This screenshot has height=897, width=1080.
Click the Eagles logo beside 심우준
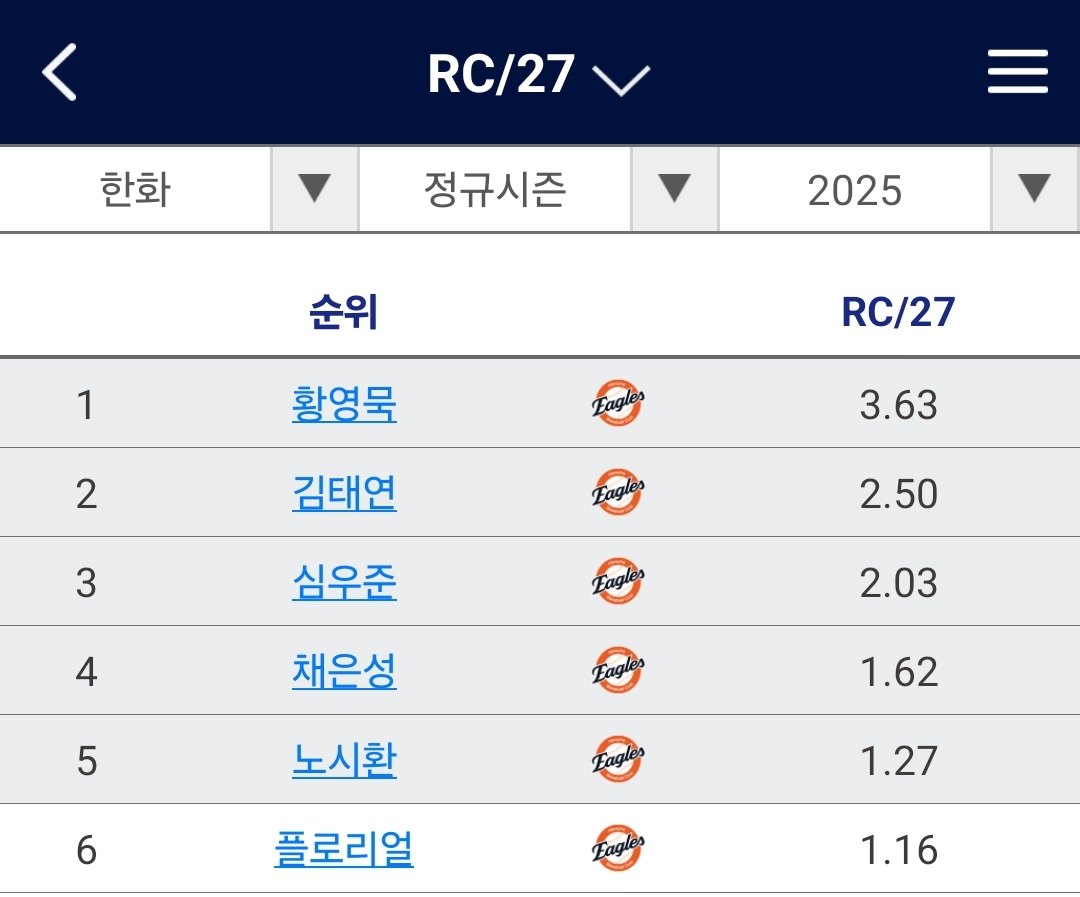click(618, 581)
